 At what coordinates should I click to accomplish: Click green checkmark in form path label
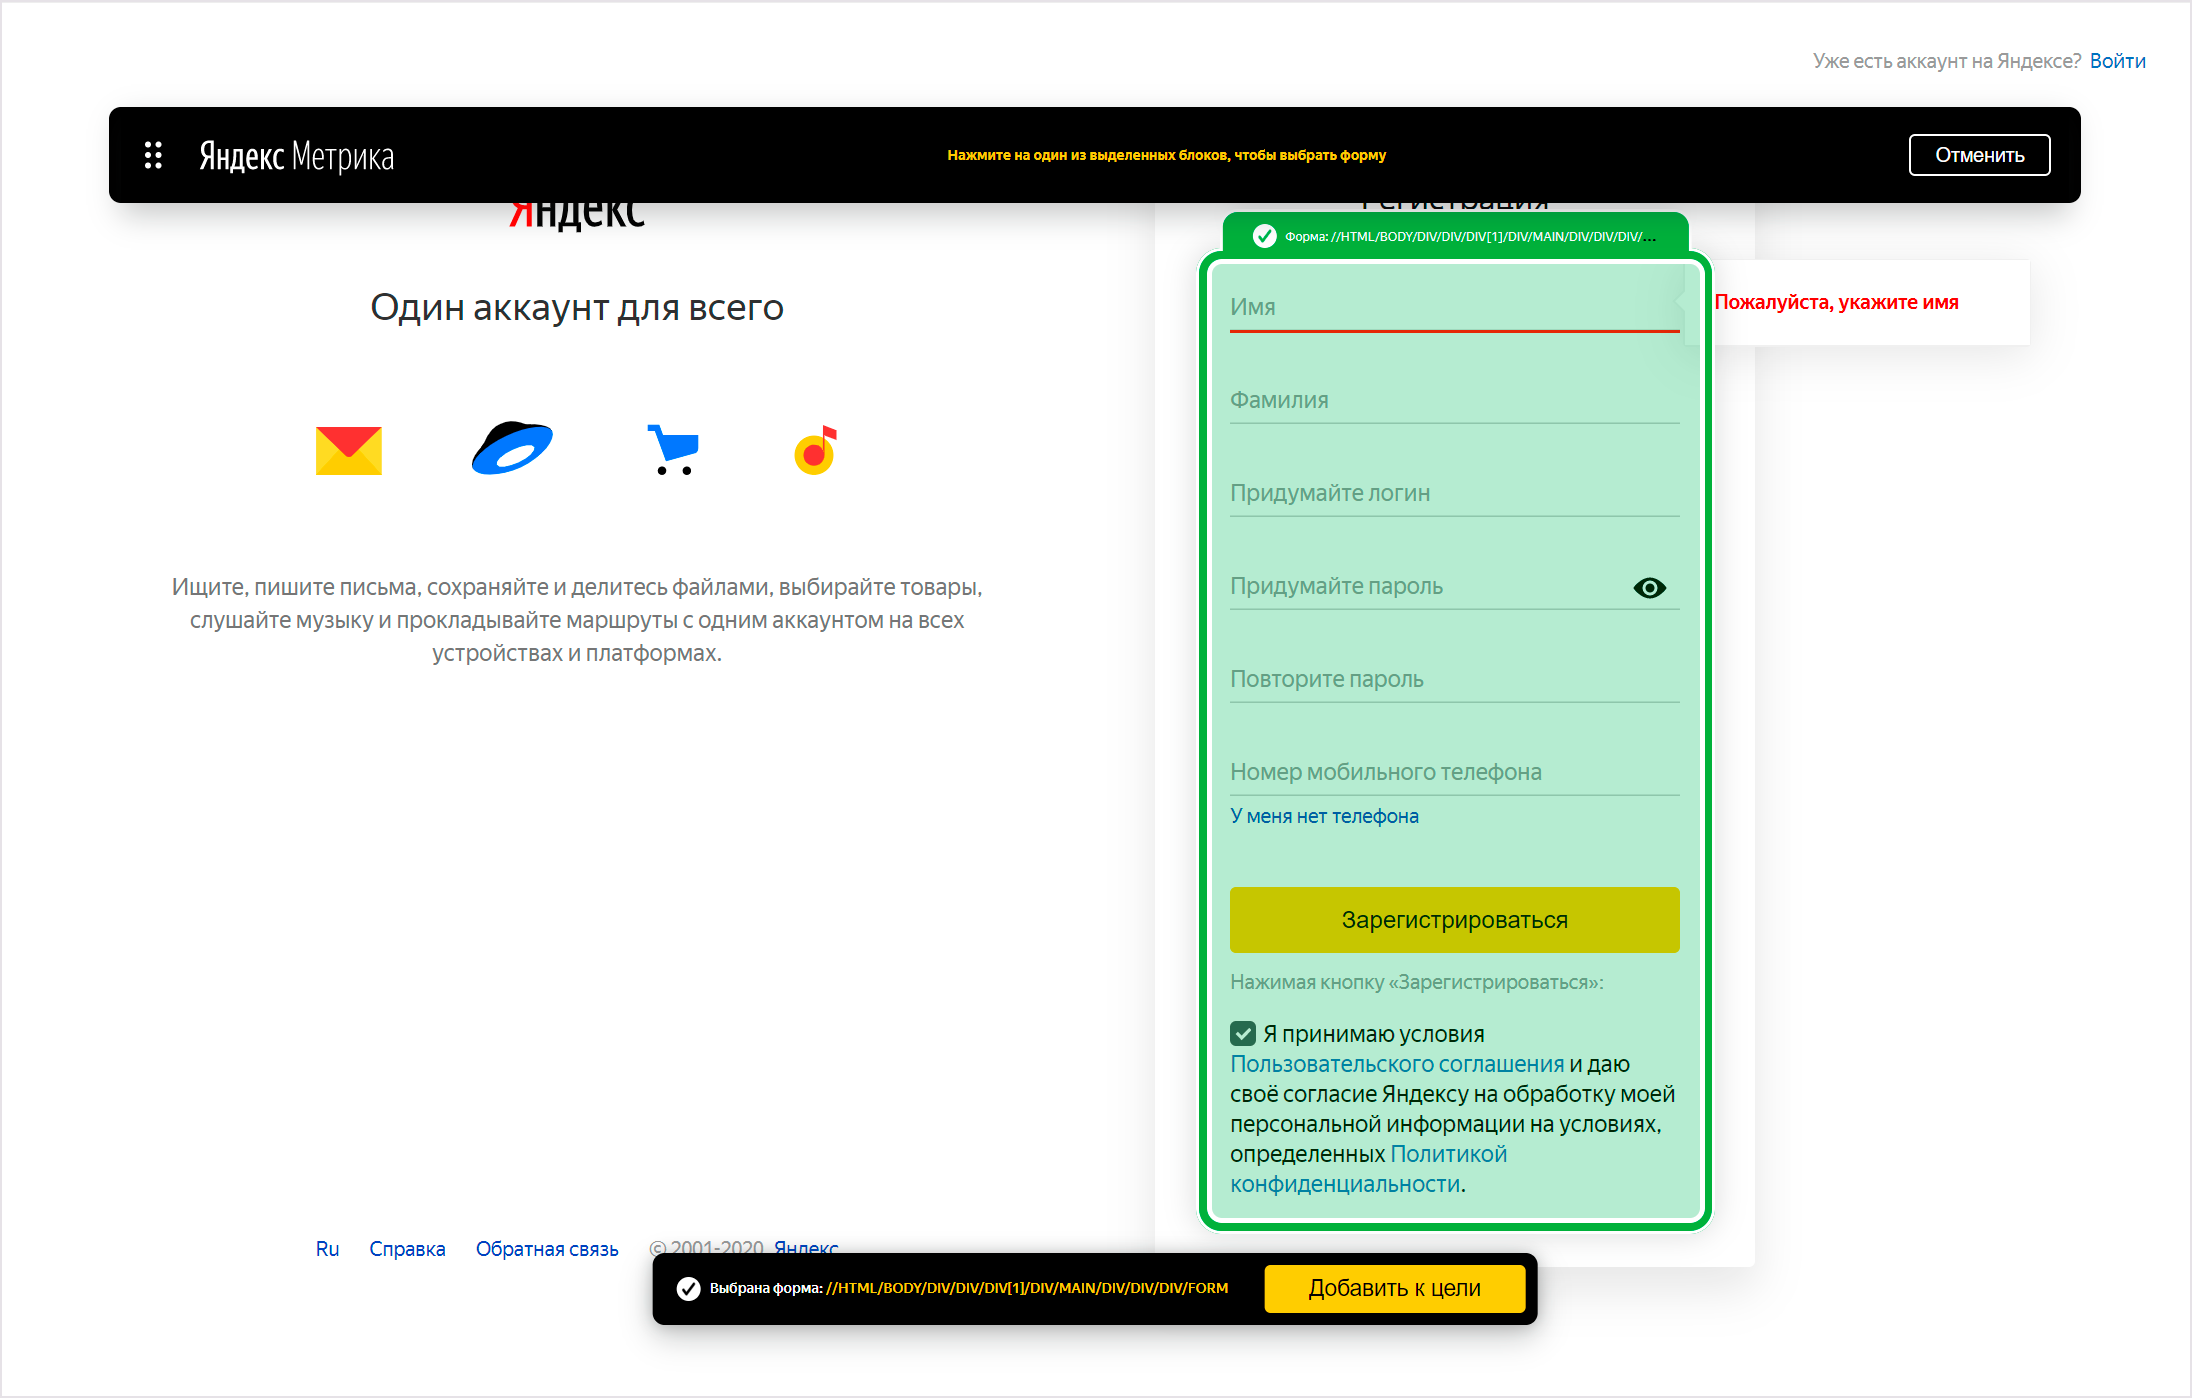[1264, 236]
